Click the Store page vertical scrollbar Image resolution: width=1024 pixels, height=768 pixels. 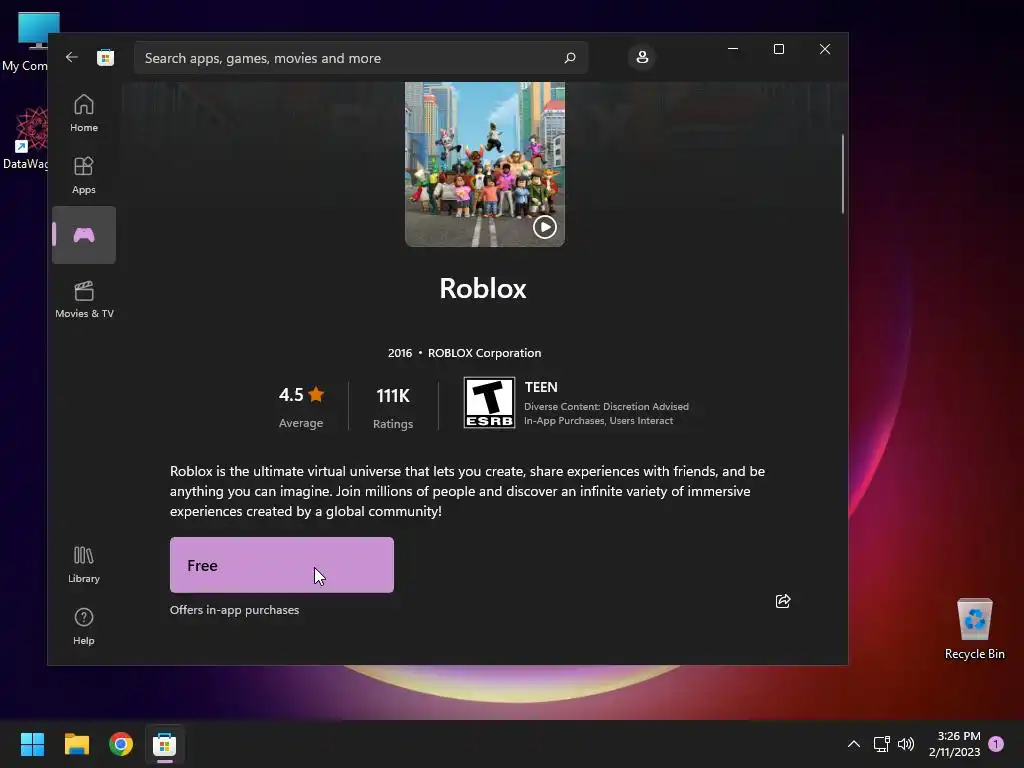[842, 174]
